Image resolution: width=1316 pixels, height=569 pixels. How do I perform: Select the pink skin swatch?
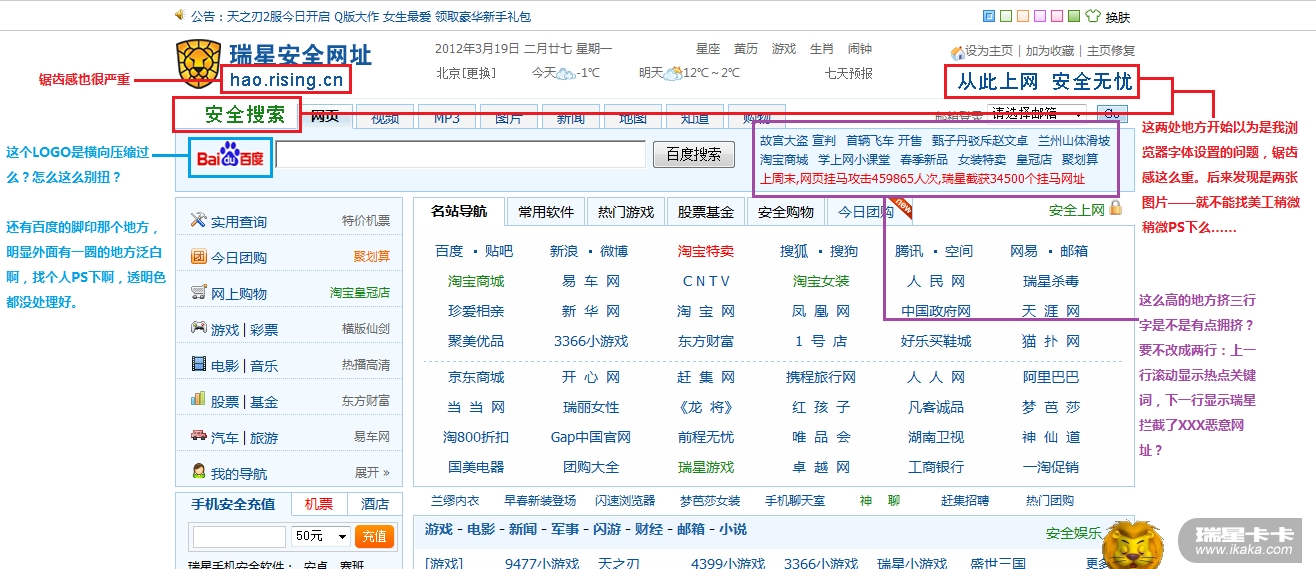[1057, 16]
